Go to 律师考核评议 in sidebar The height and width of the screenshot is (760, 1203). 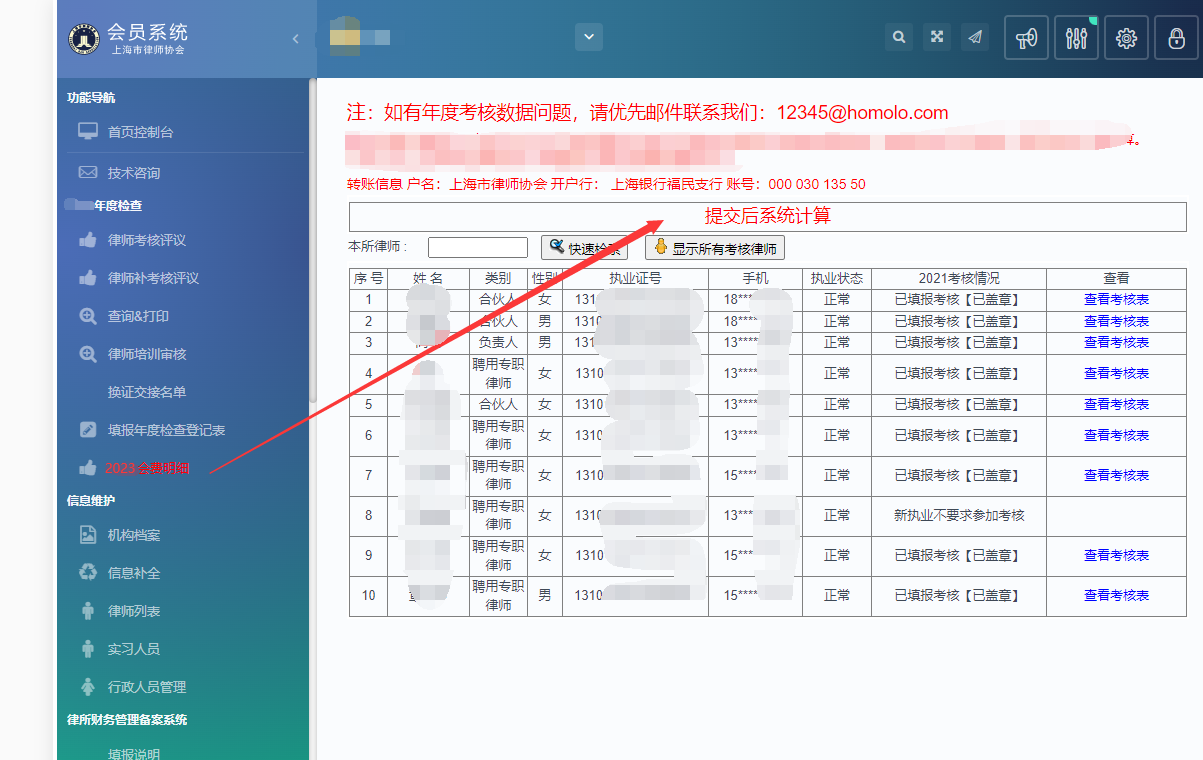click(146, 240)
